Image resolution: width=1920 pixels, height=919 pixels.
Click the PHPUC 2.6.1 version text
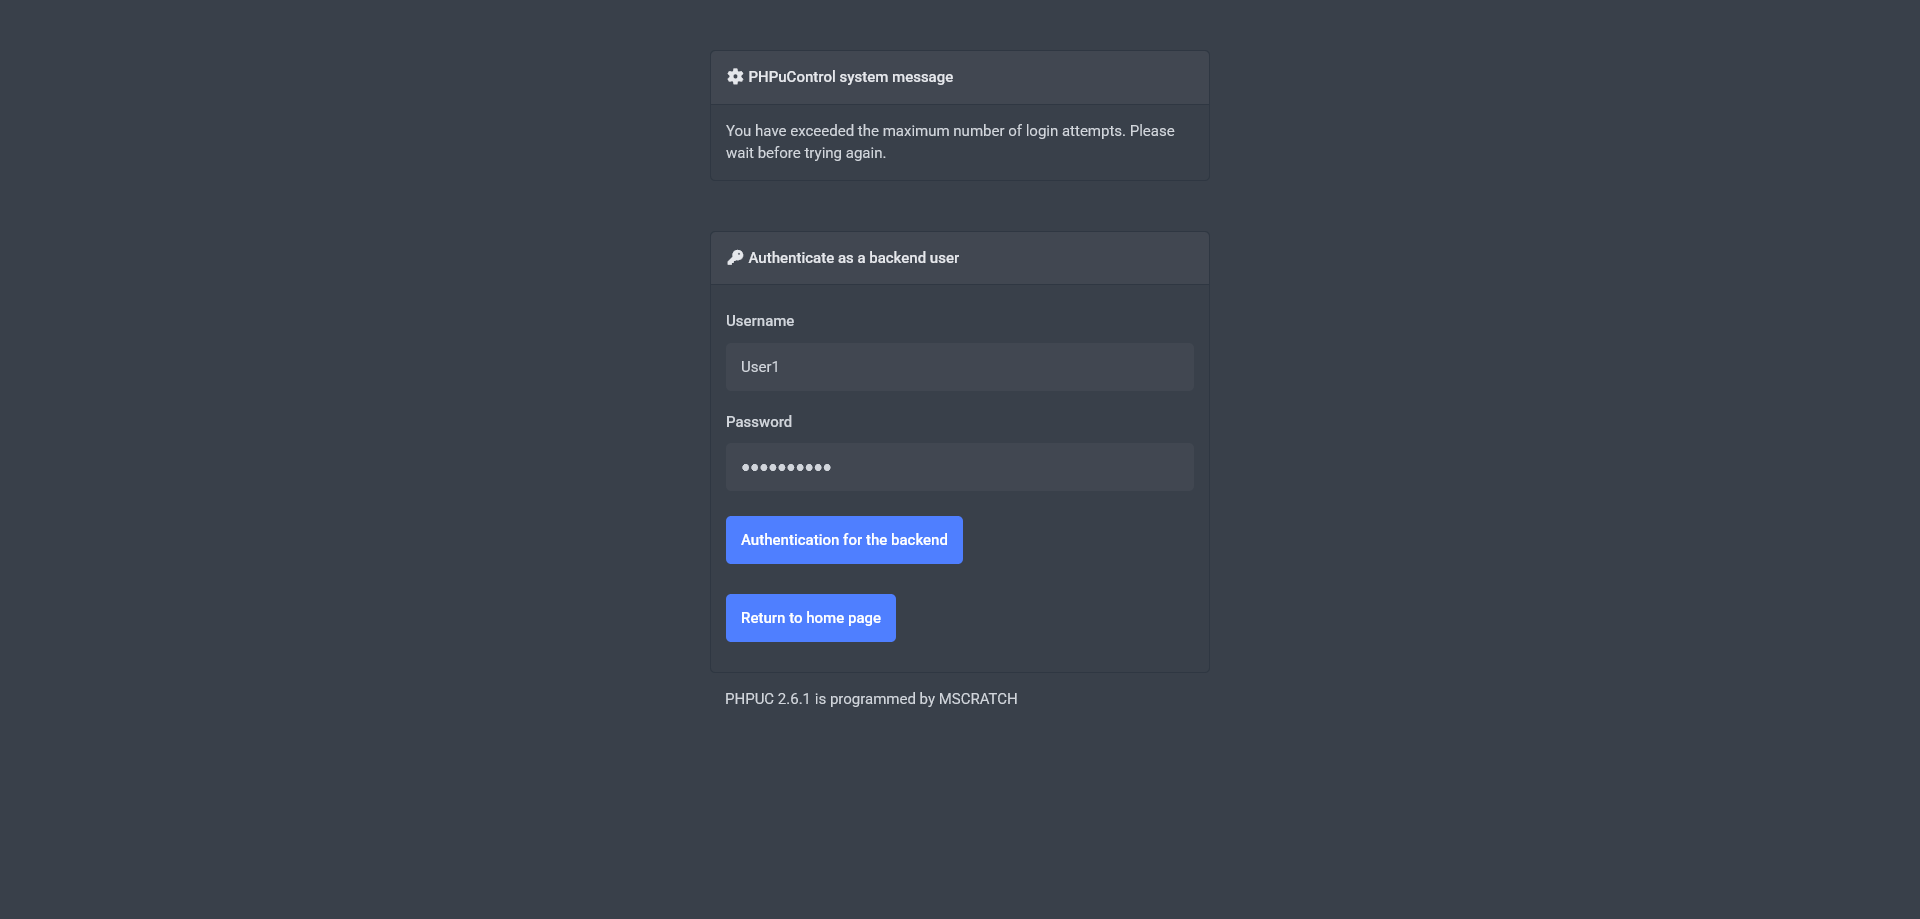767,699
